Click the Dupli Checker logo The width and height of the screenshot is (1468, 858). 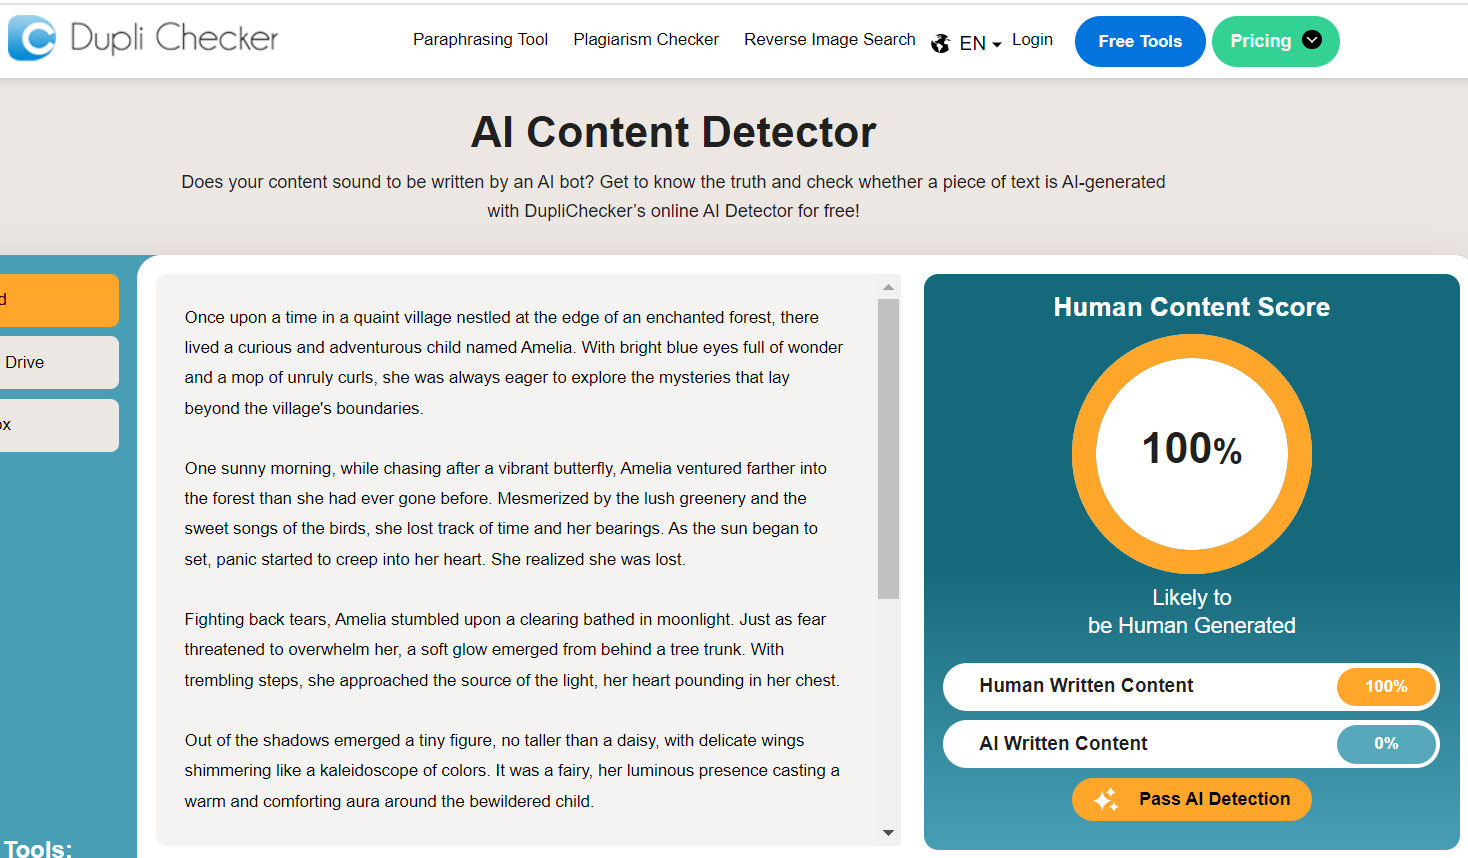[x=143, y=38]
